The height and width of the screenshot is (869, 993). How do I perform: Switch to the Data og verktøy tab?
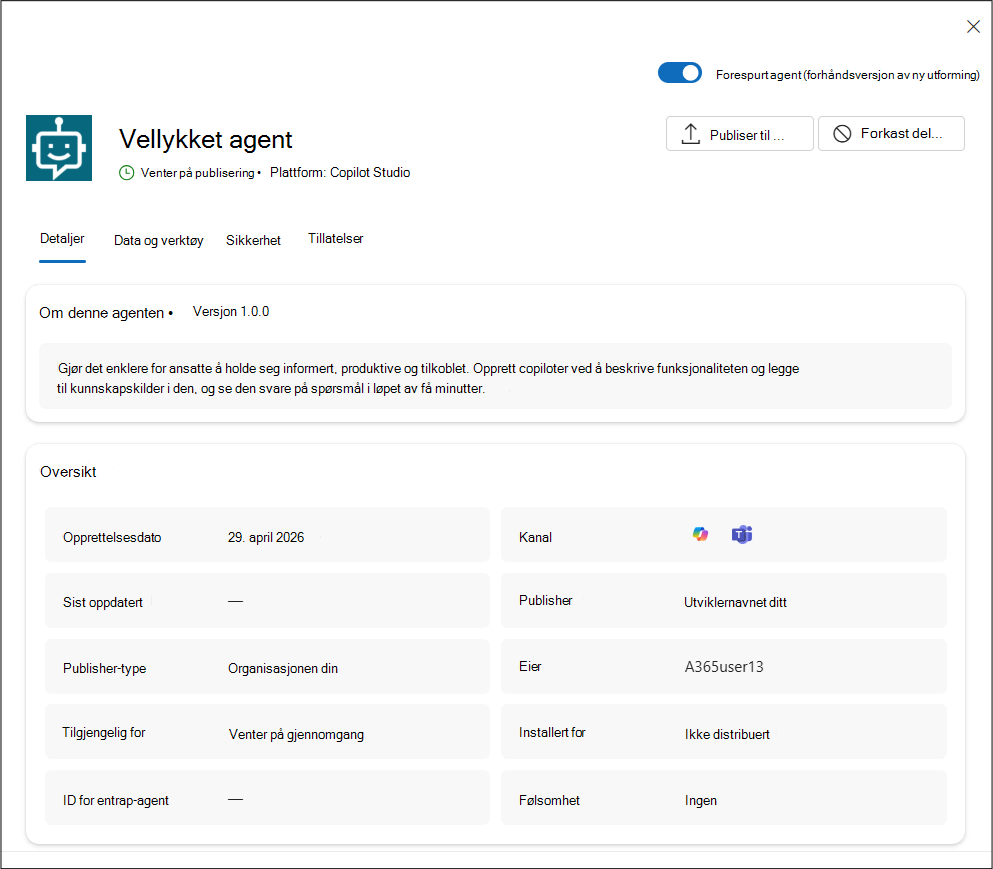tap(158, 241)
